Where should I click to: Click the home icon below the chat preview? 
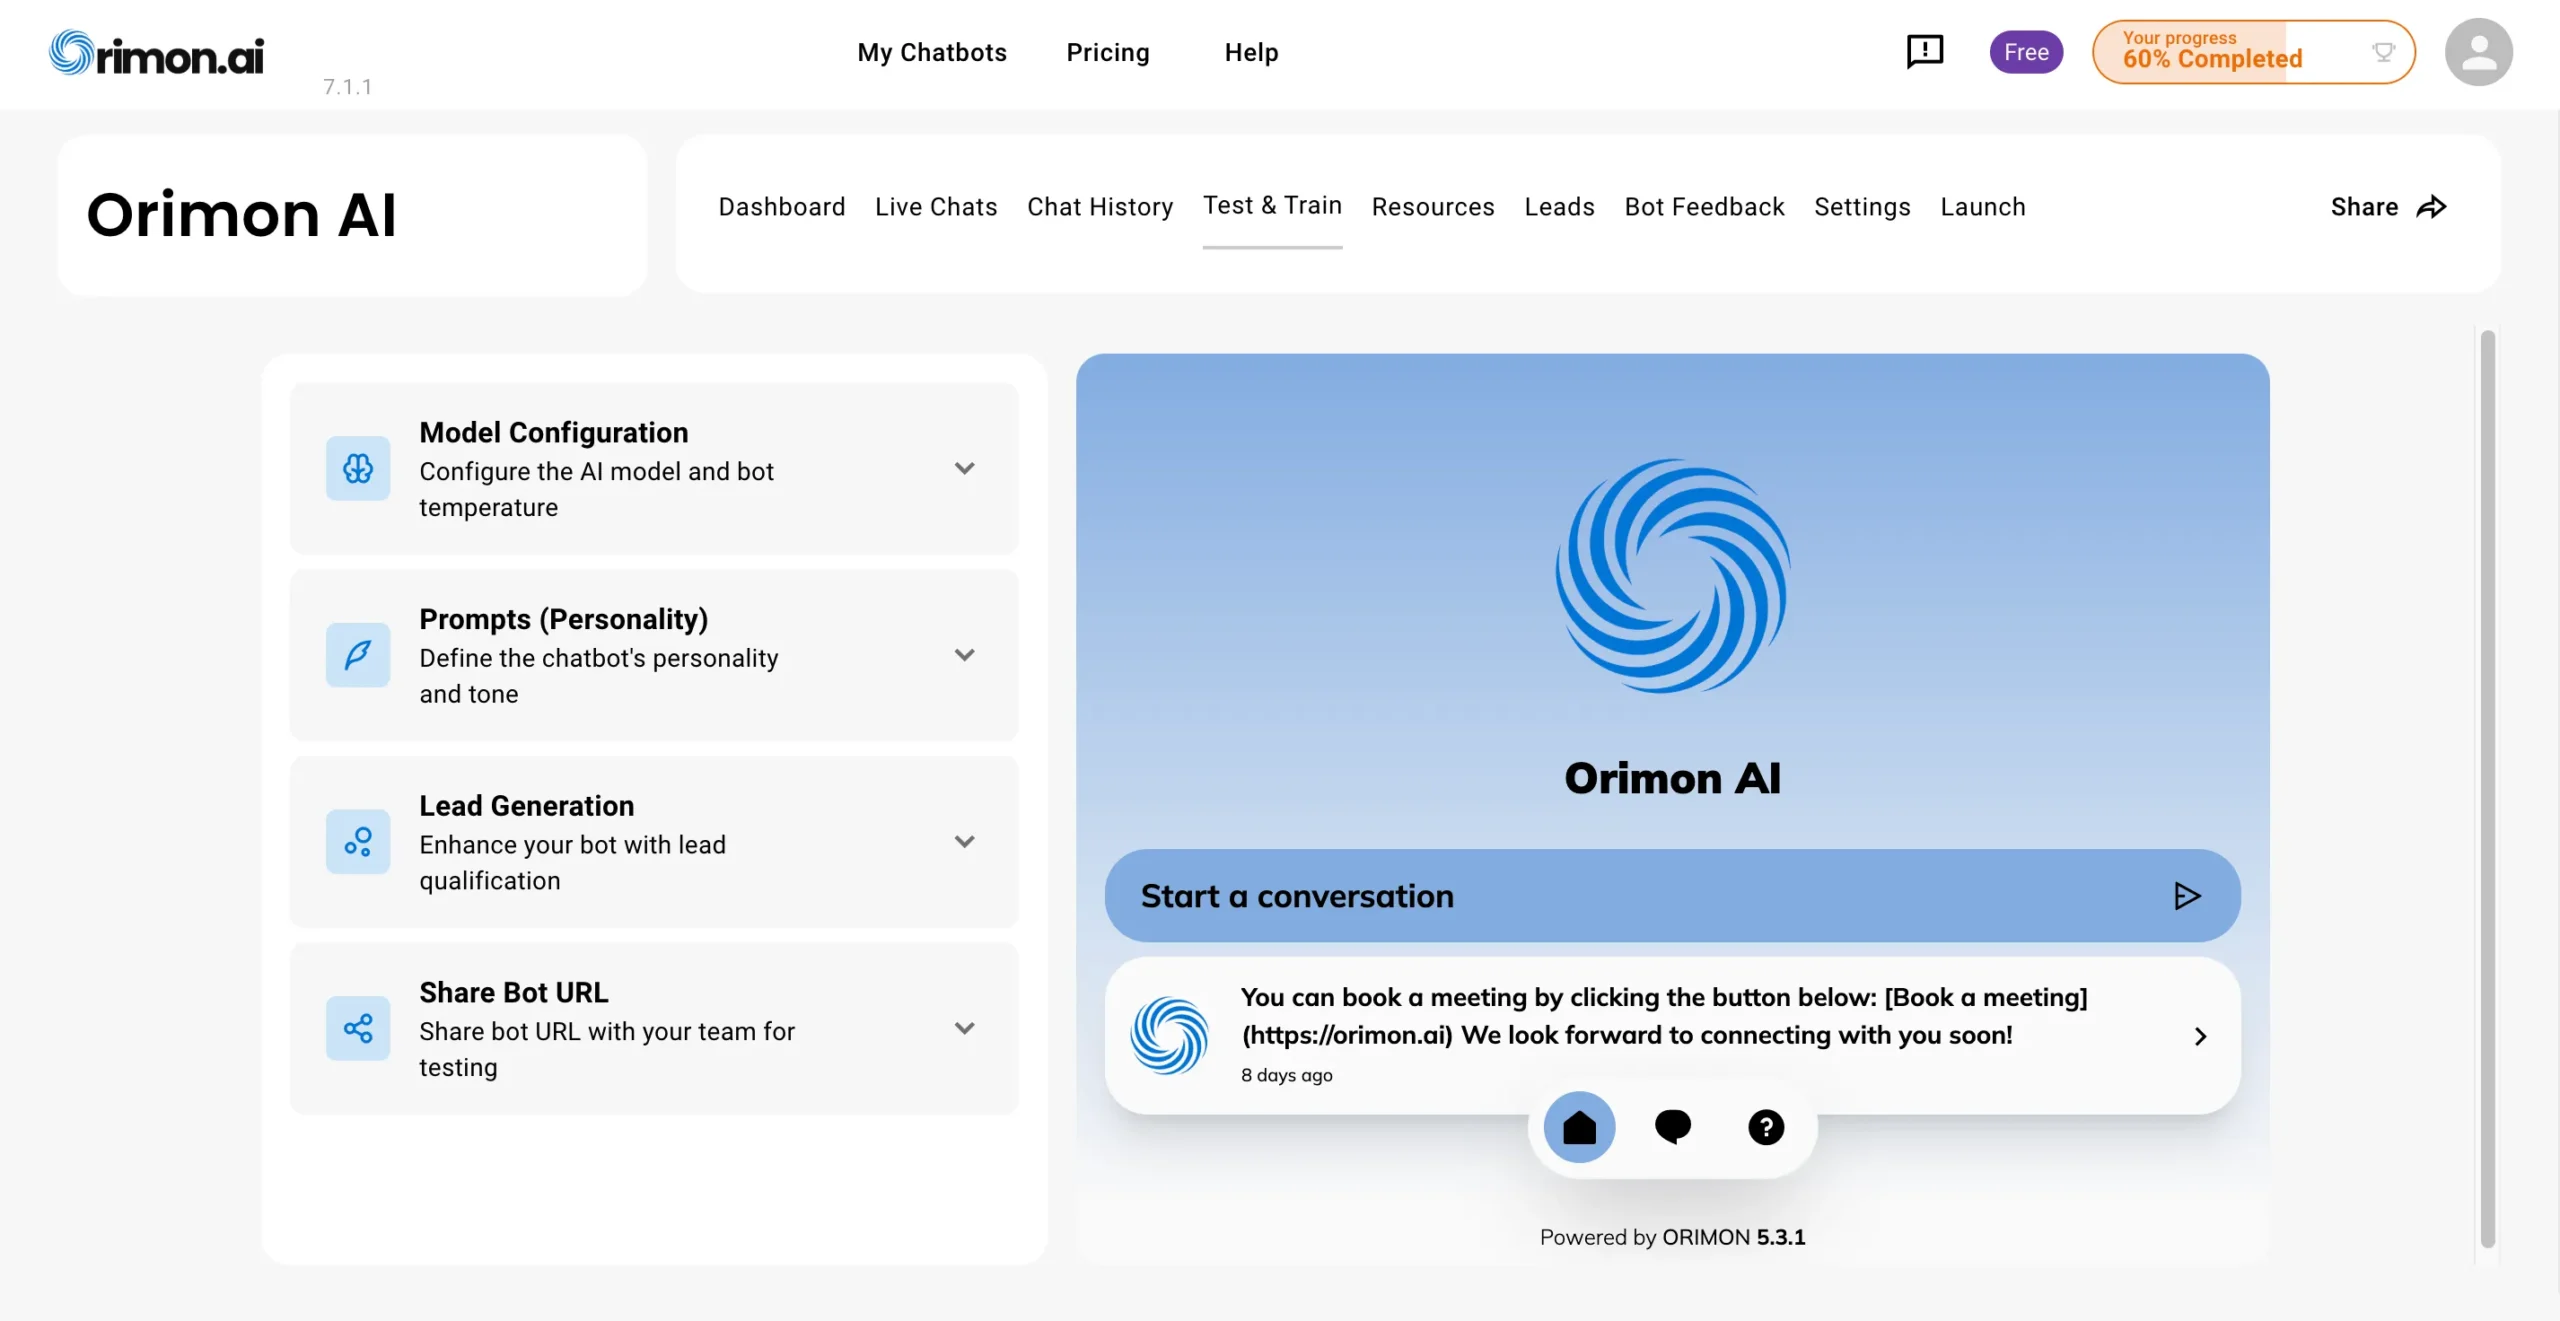(1579, 1127)
